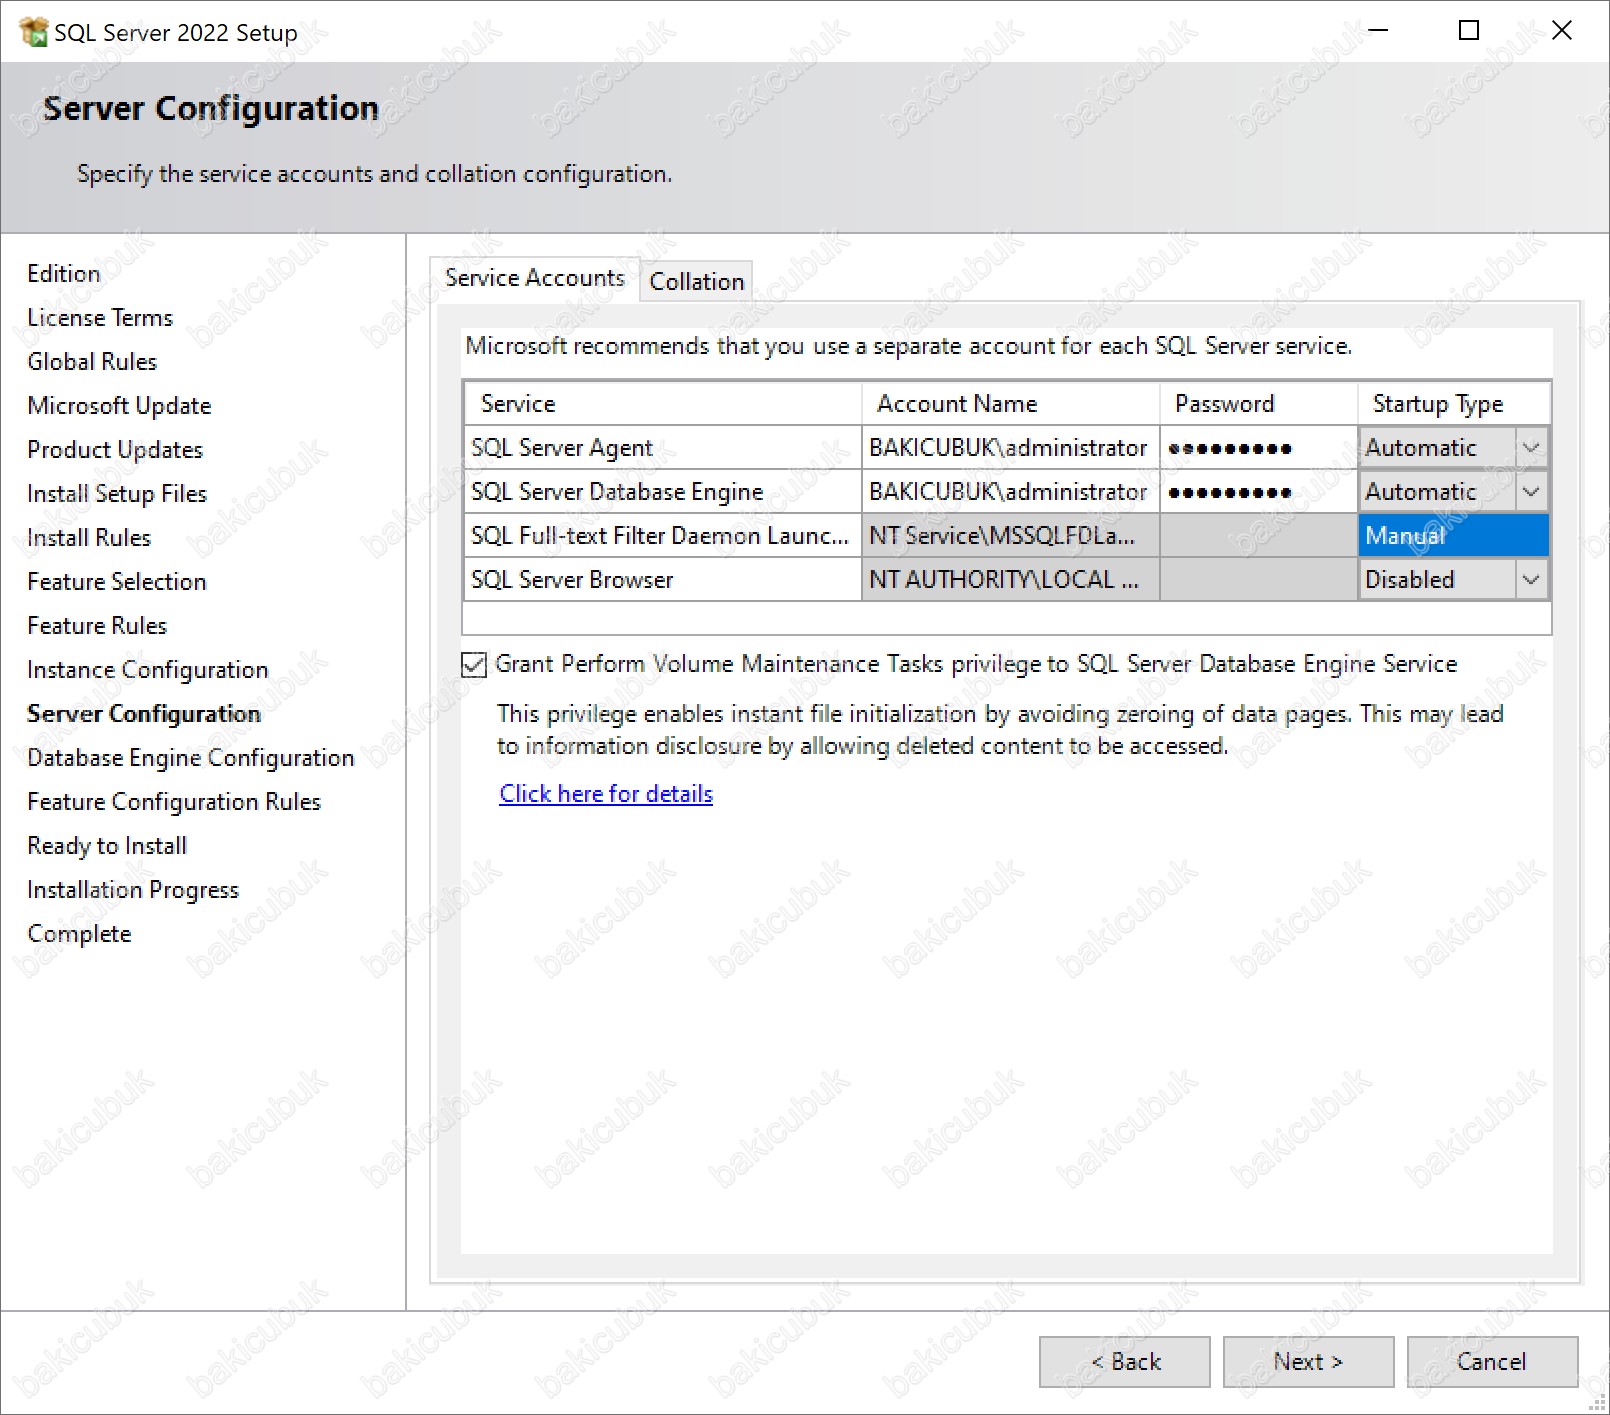The height and width of the screenshot is (1415, 1610).
Task: Minimize the SQL Server 2022 Setup window
Action: tap(1378, 31)
